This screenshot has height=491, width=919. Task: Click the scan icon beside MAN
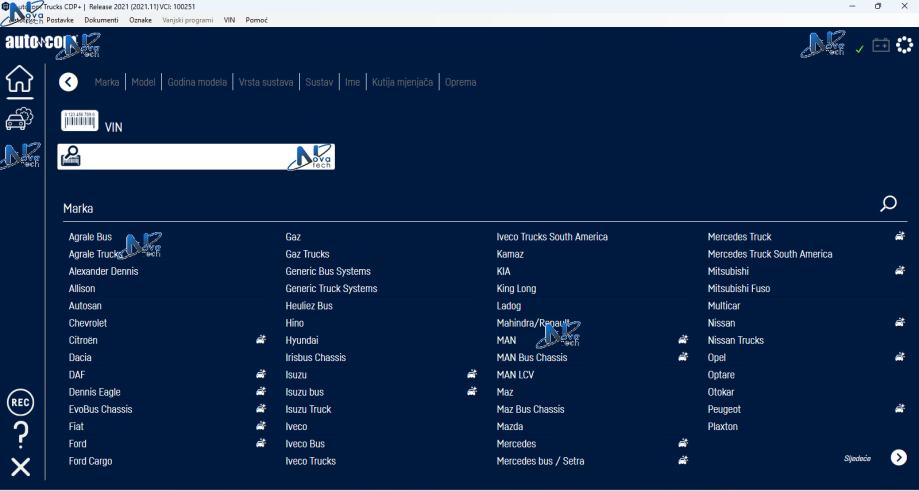pos(683,339)
